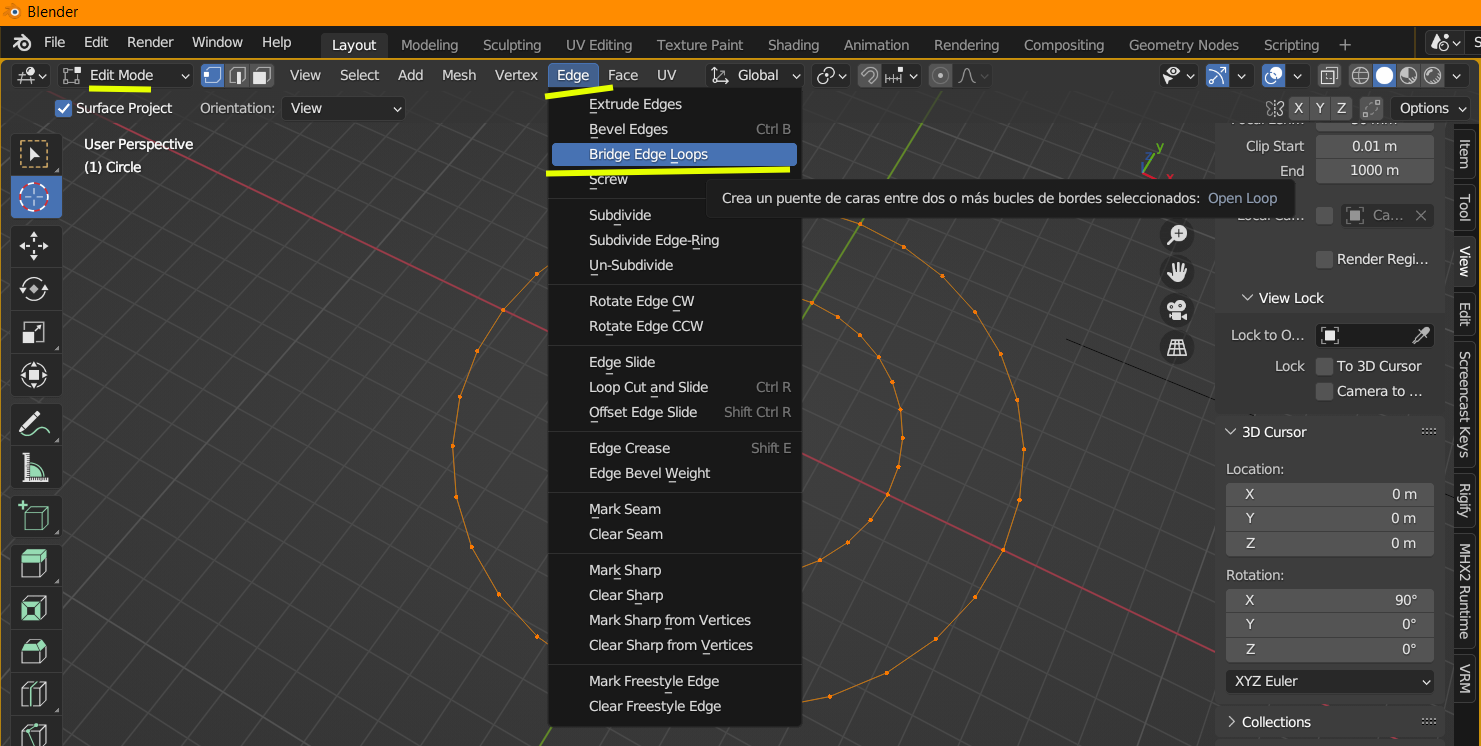The height and width of the screenshot is (746, 1481).
Task: Enable Lock To 3D Cursor checkbox
Action: 1324,366
